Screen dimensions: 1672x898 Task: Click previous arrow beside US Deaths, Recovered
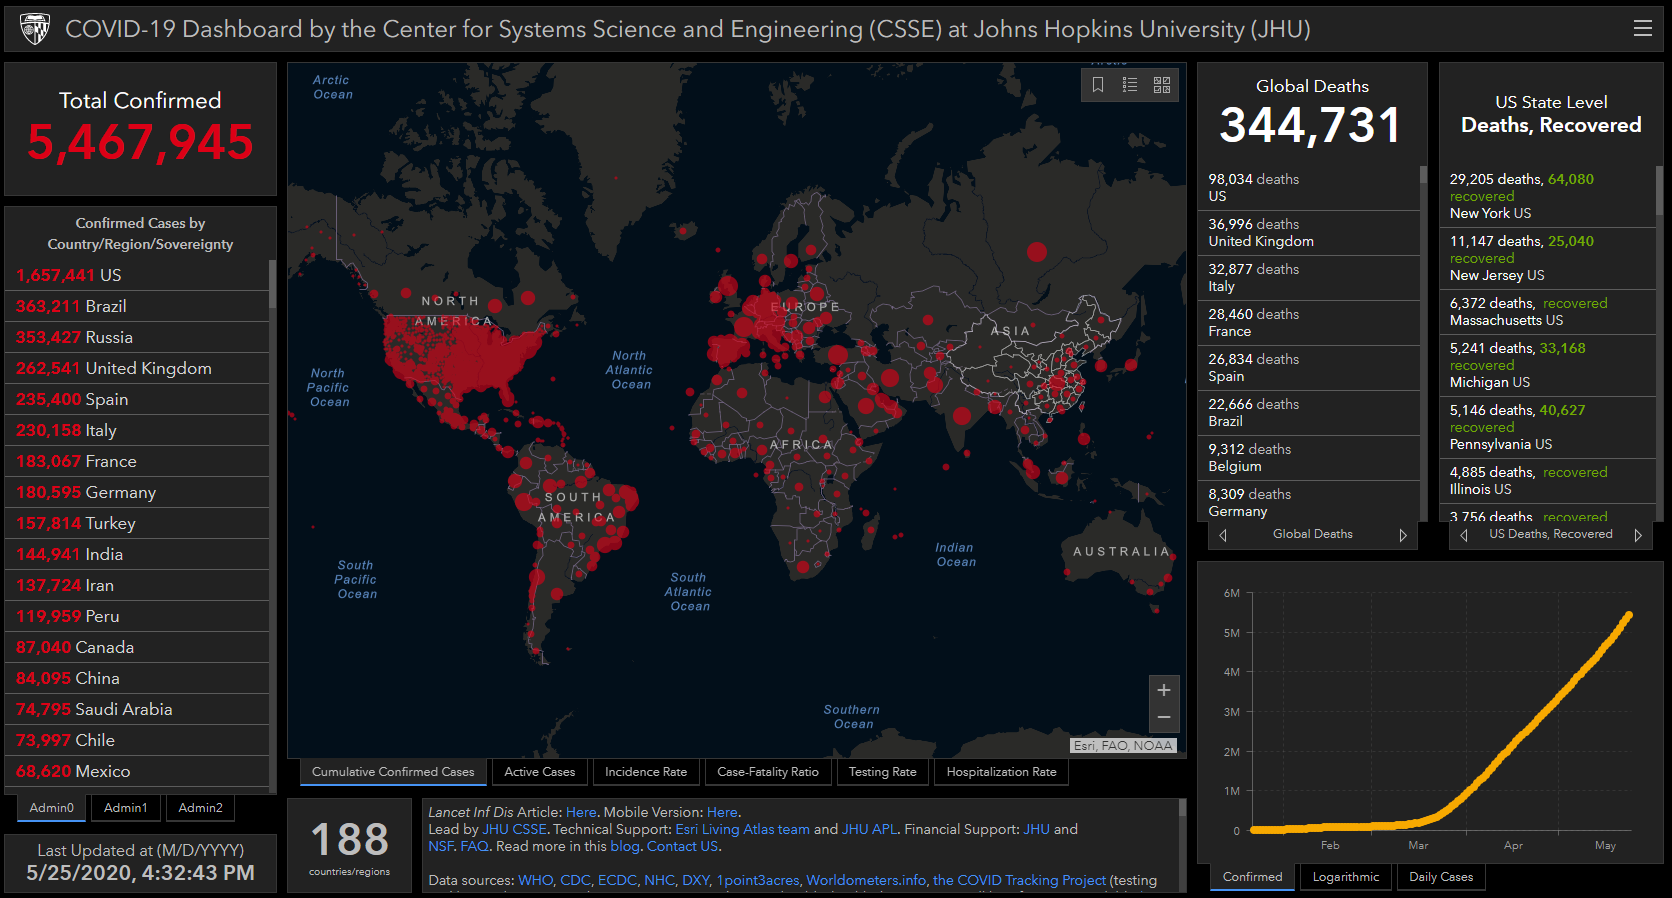(1464, 535)
